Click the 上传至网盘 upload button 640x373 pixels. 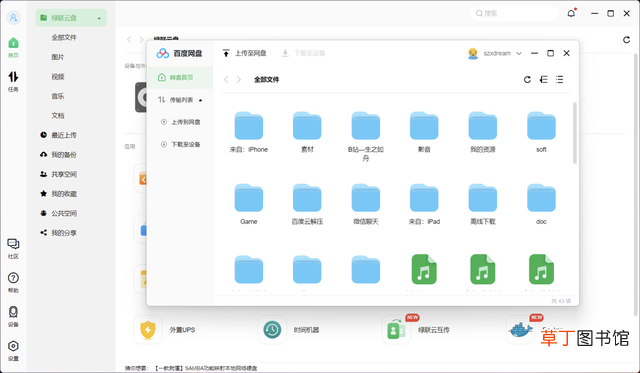point(244,53)
